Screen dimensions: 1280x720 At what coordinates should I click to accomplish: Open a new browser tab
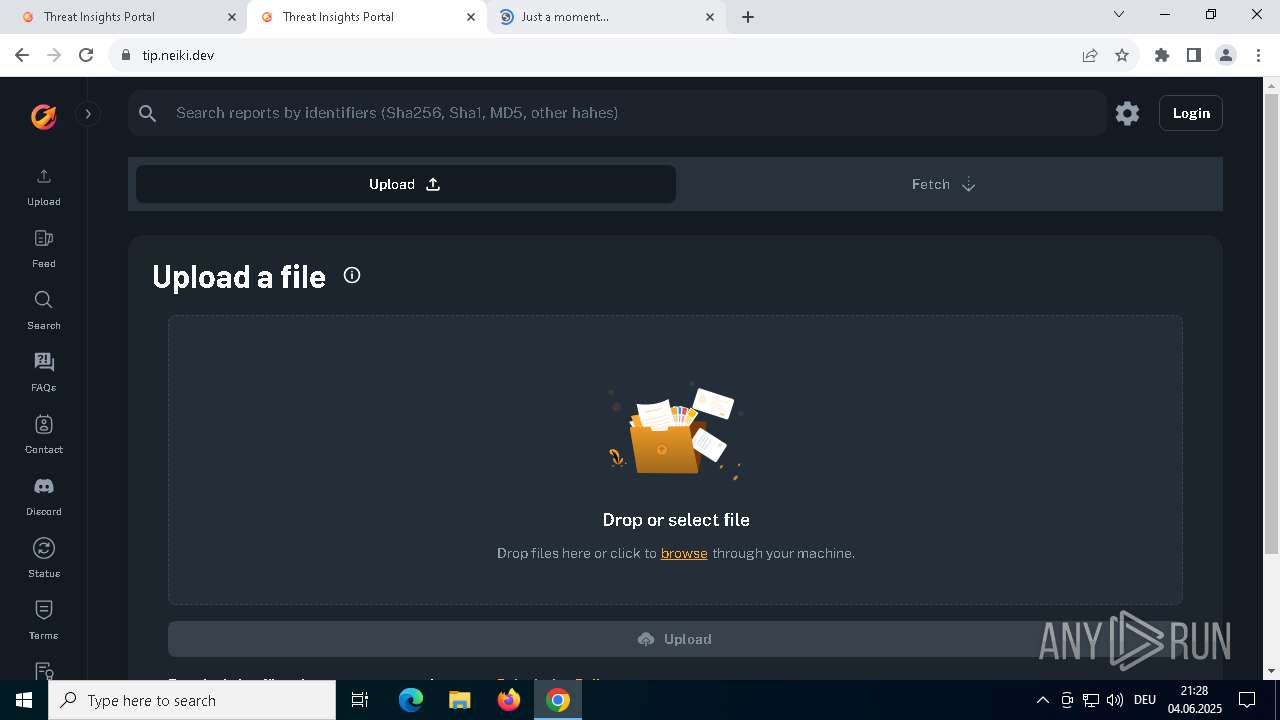coord(748,17)
